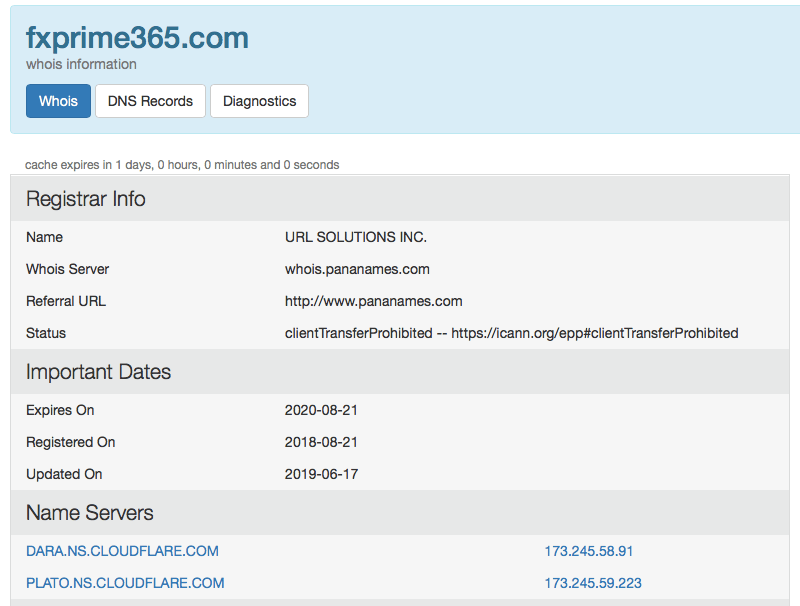Switch to the Whois tab
The width and height of the screenshot is (800, 606).
point(58,101)
